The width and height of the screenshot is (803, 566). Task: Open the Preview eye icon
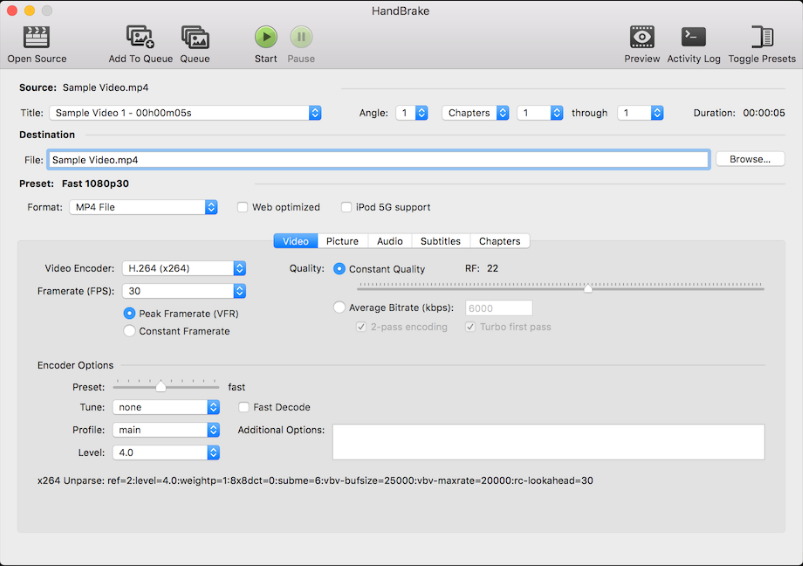[642, 38]
